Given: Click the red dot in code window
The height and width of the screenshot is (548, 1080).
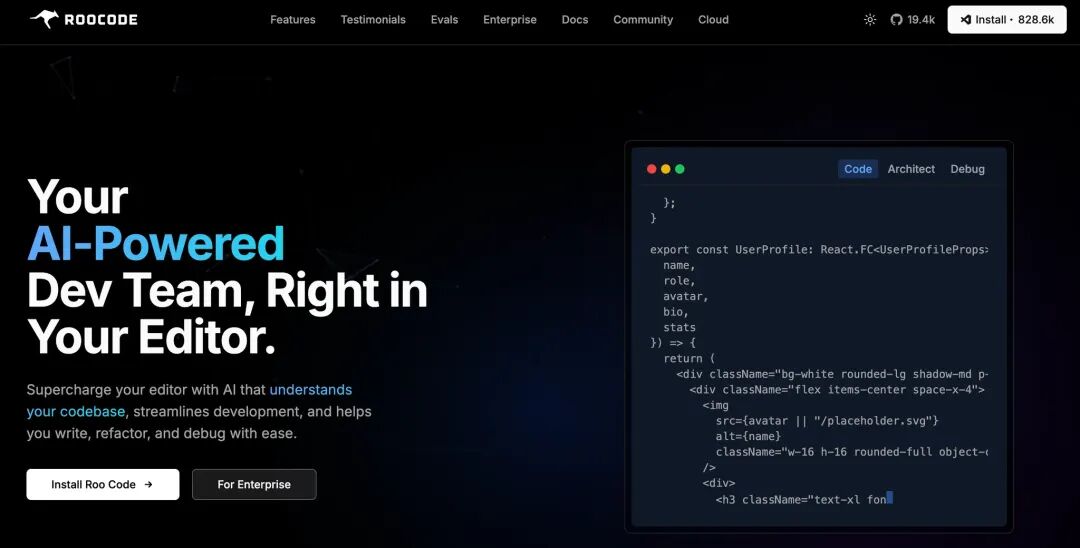Looking at the screenshot, I should click(652, 169).
